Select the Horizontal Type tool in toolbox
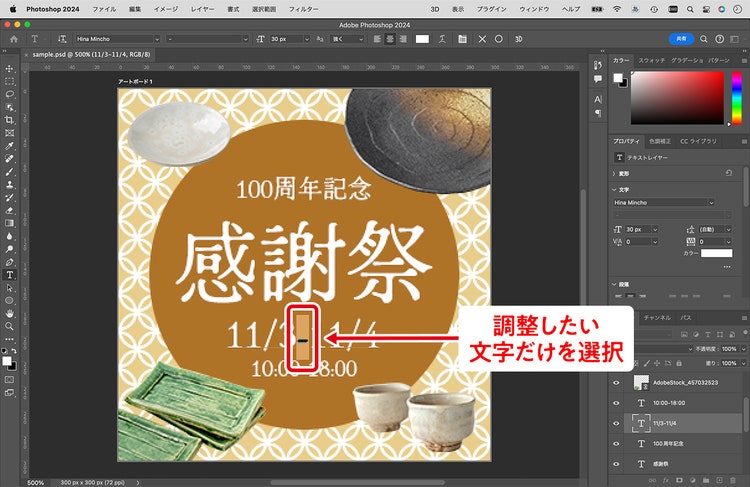This screenshot has height=487, width=750. (x=10, y=275)
